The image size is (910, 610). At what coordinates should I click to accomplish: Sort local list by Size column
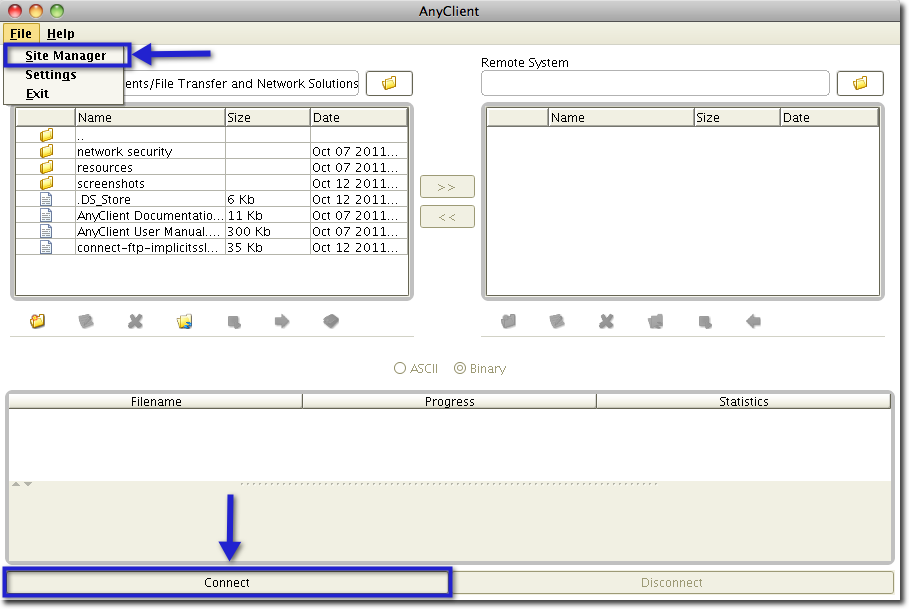tap(268, 118)
